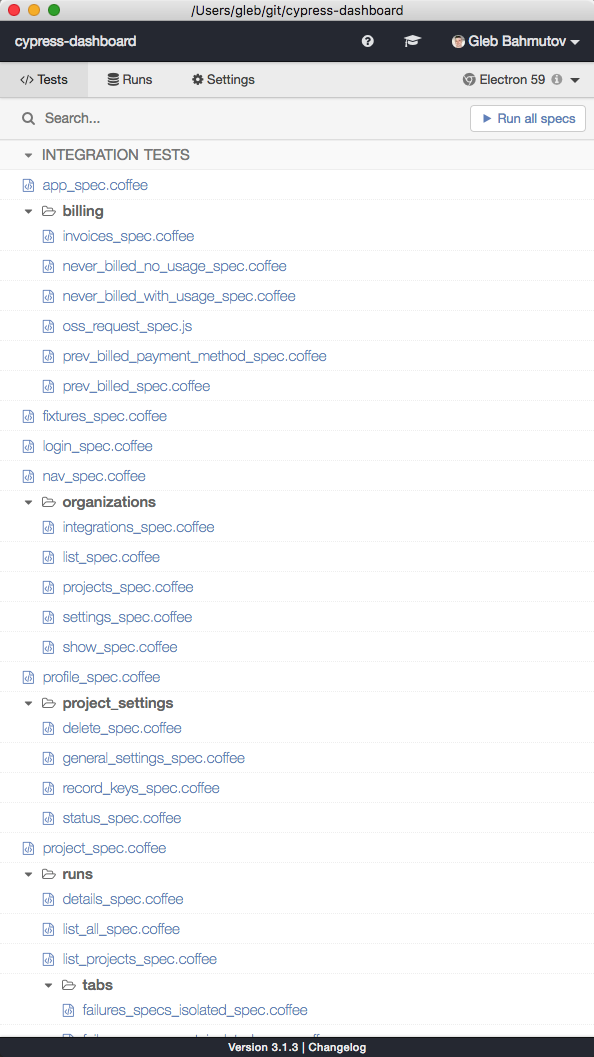
Task: Click the info icon beside Electron 59
Action: [x=557, y=80]
